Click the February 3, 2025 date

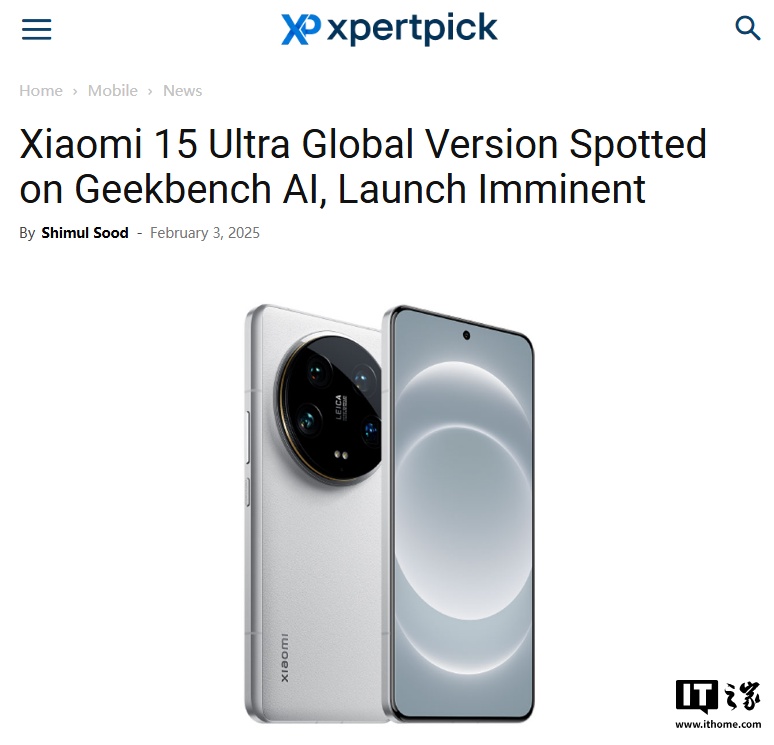pyautogui.click(x=205, y=233)
